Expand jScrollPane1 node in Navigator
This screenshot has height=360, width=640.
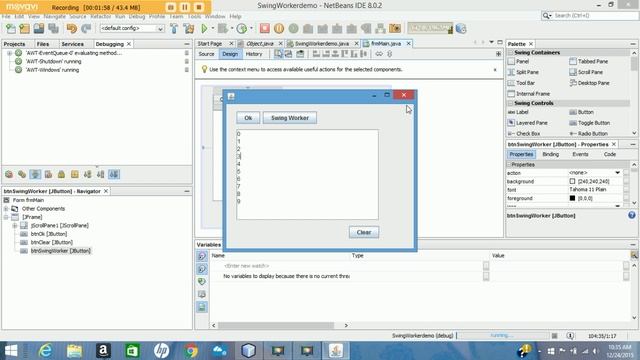15,225
